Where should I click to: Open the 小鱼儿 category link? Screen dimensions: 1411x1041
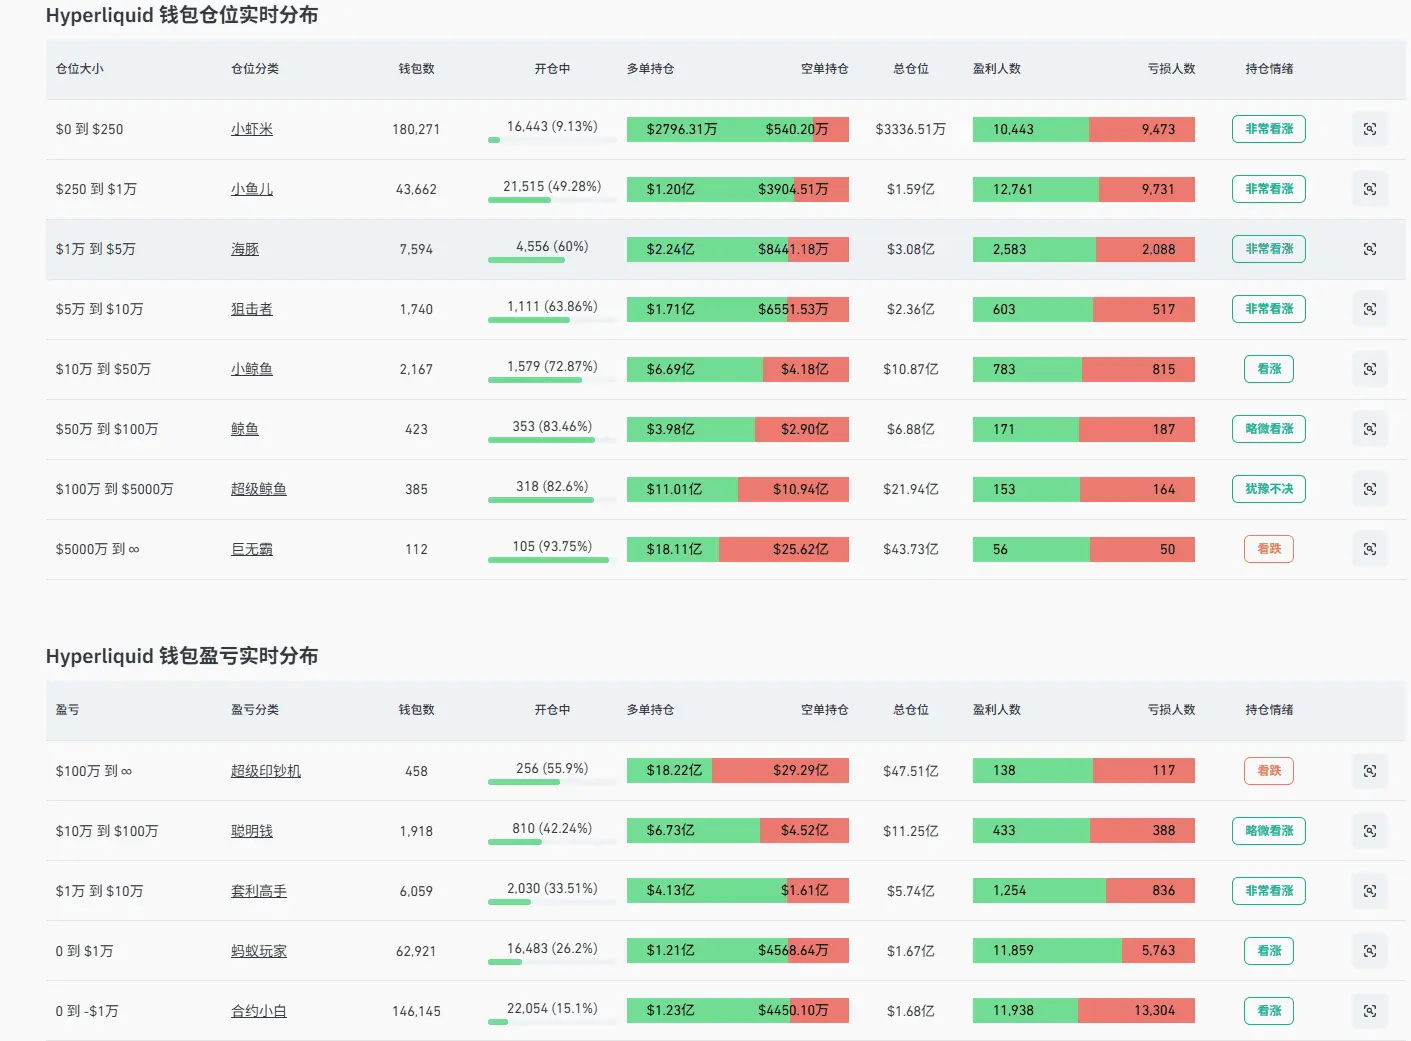click(x=252, y=189)
